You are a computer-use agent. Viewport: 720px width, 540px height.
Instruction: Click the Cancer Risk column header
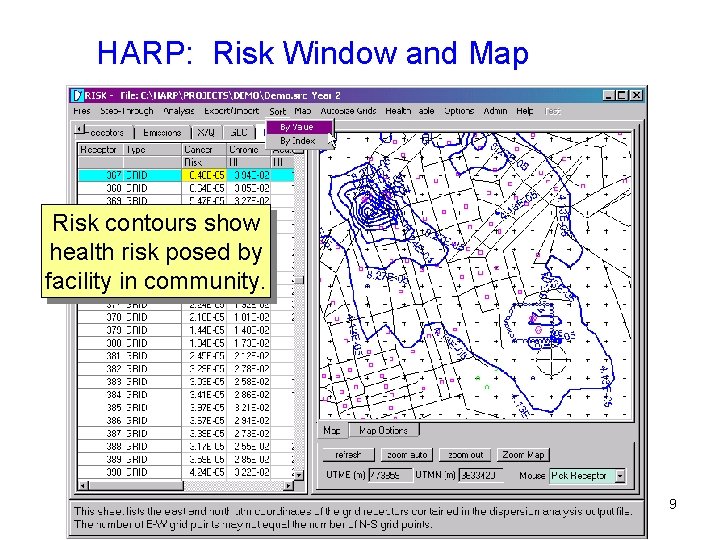point(204,156)
